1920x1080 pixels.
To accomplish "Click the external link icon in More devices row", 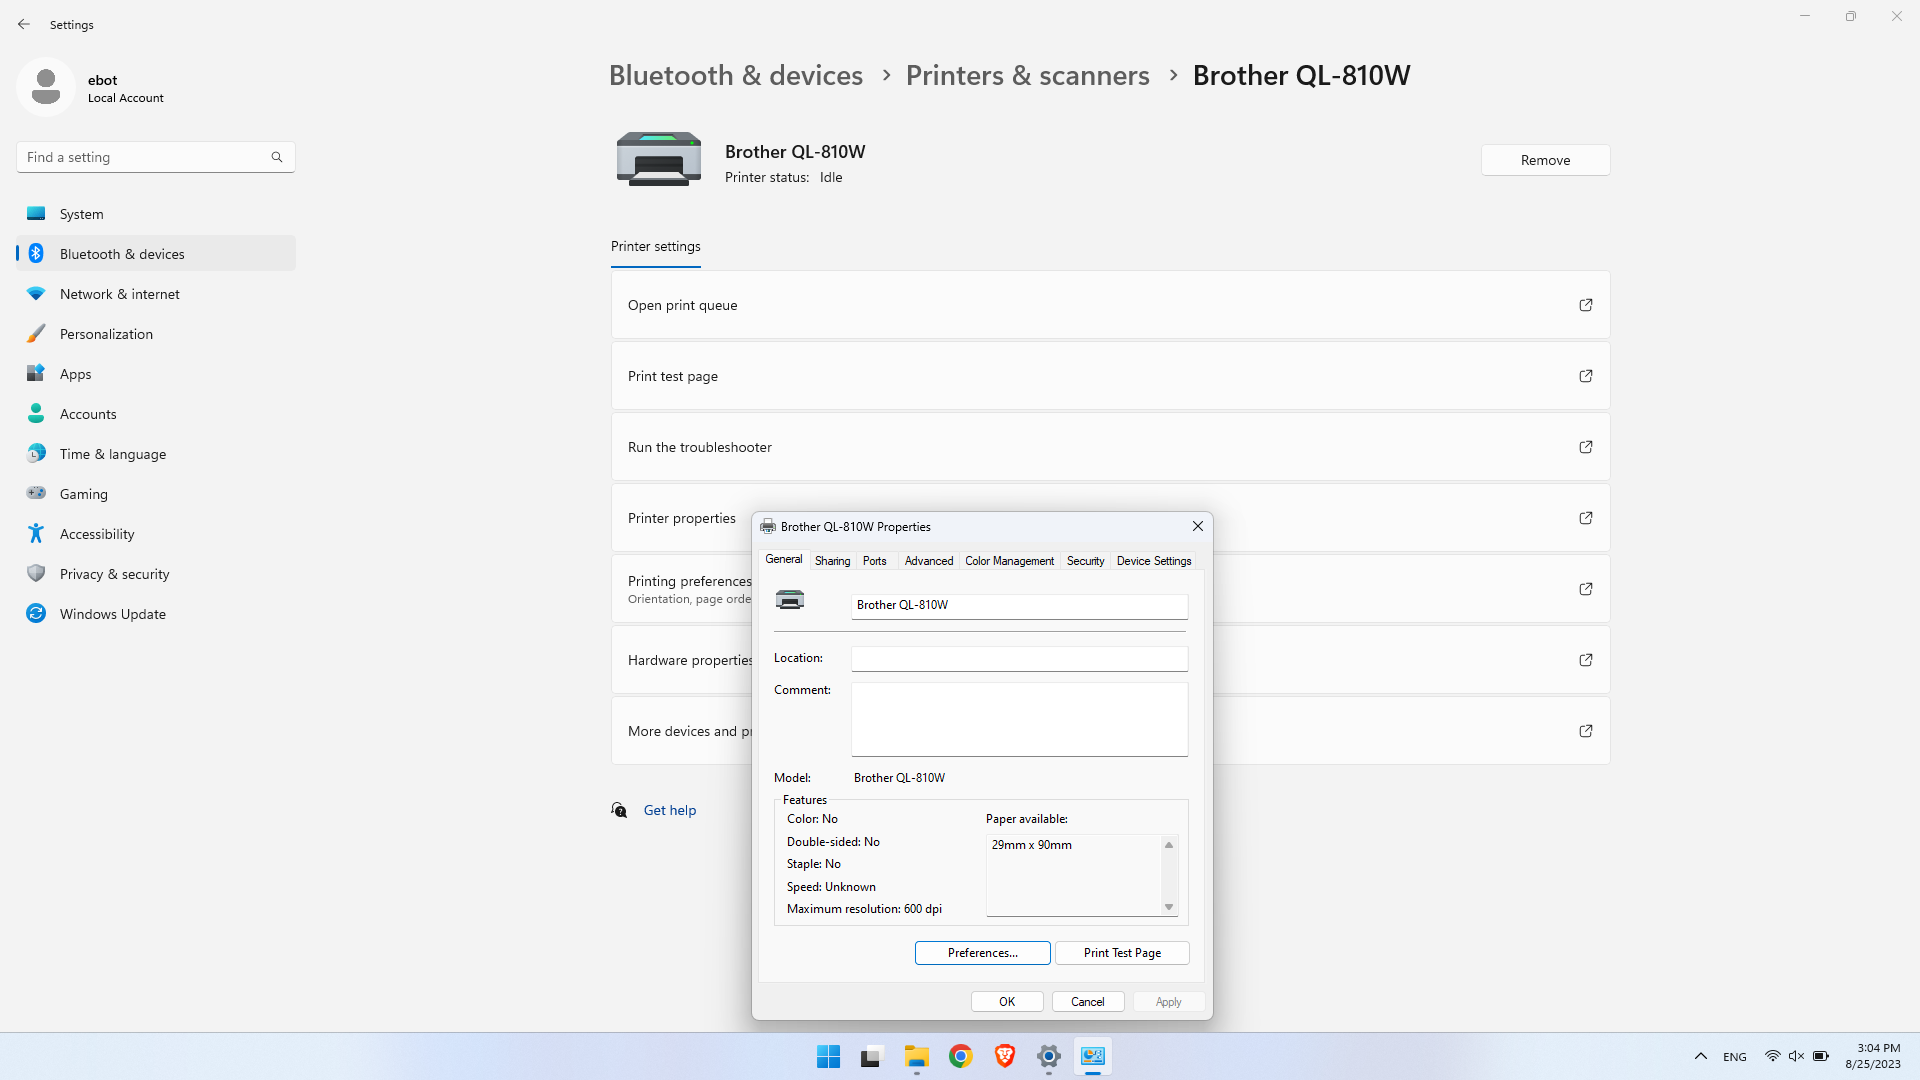I will pos(1586,731).
